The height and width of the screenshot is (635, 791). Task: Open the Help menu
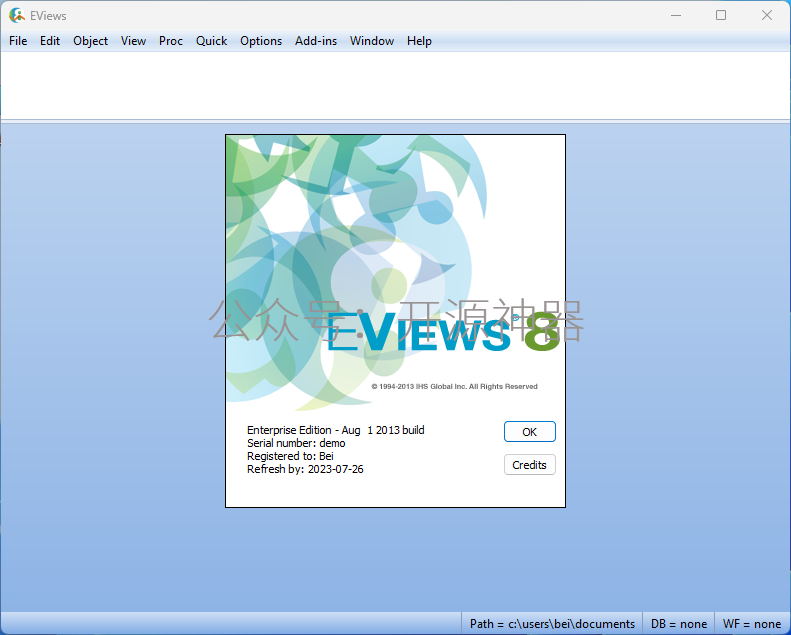point(419,41)
